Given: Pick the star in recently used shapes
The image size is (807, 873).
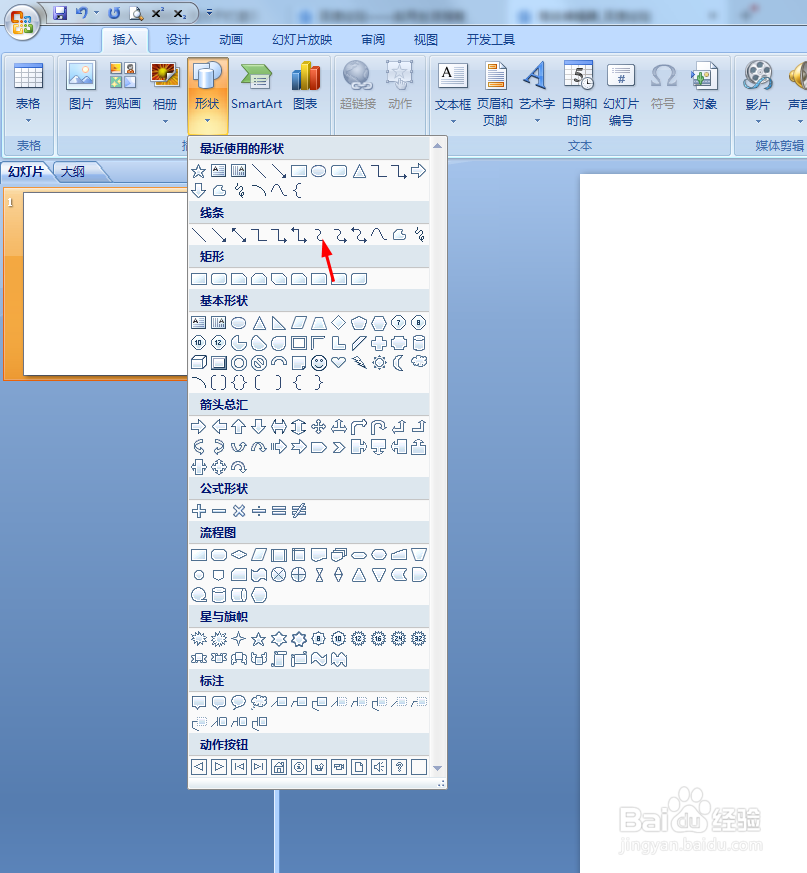Looking at the screenshot, I should [x=199, y=171].
